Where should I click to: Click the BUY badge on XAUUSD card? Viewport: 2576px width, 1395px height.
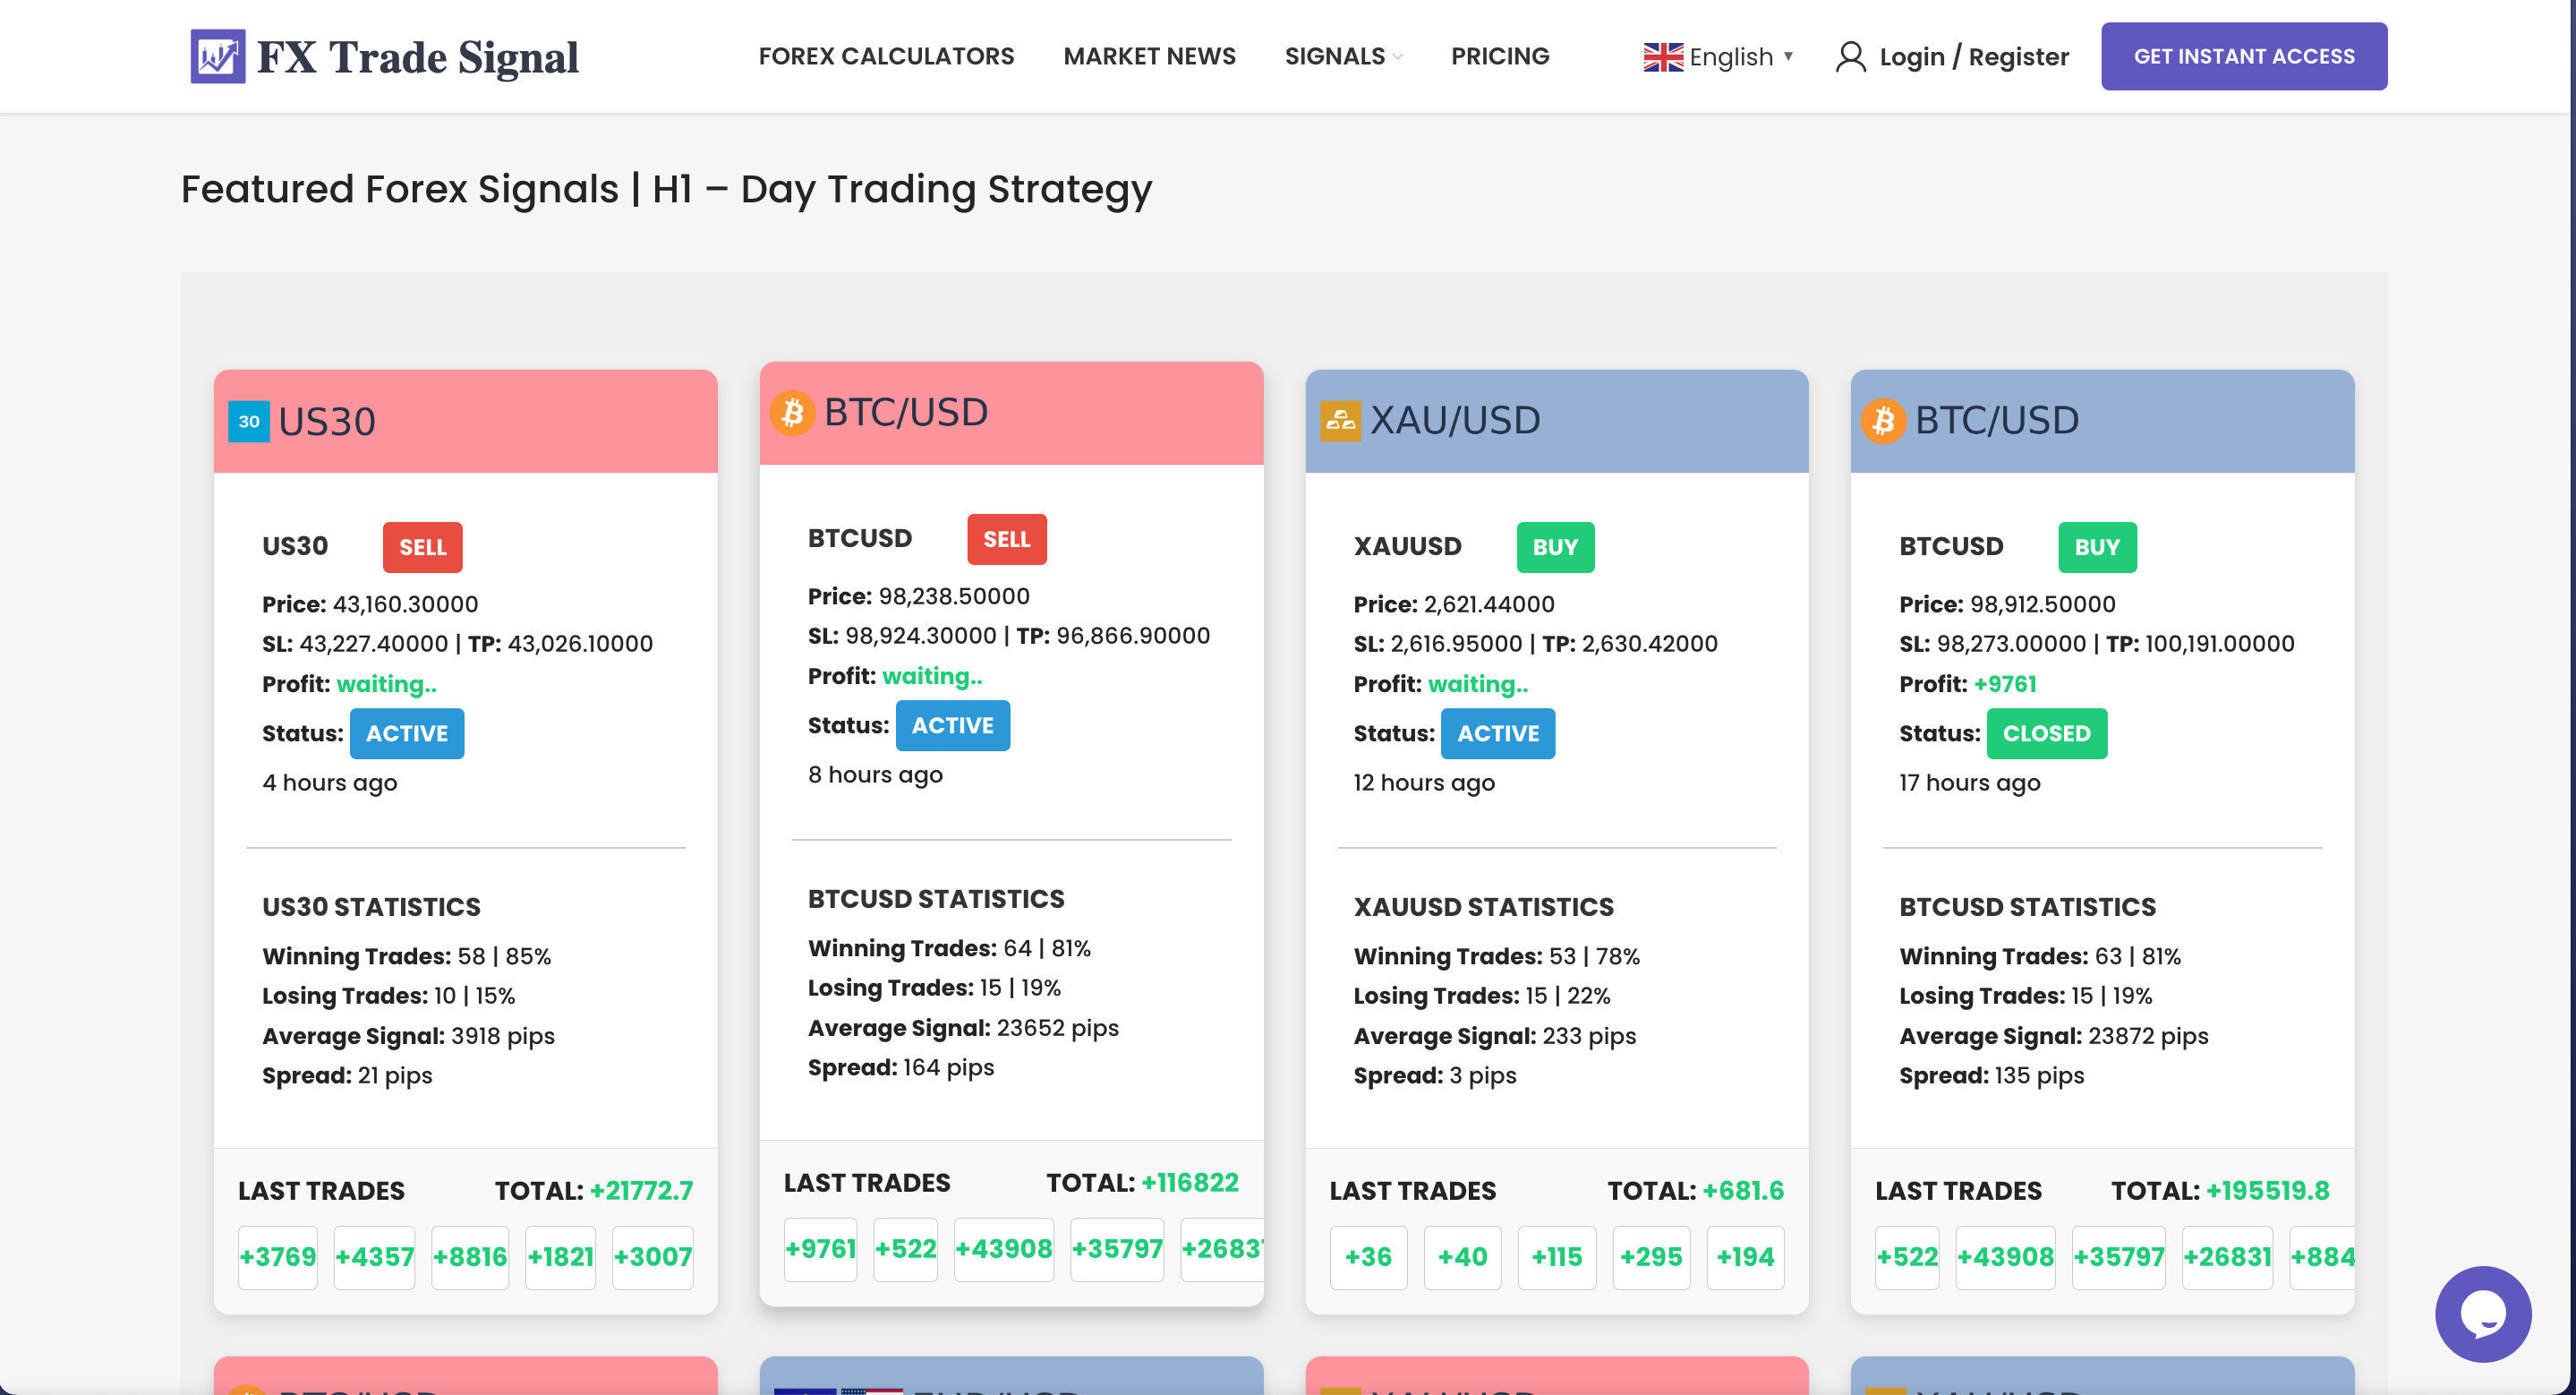(x=1554, y=547)
